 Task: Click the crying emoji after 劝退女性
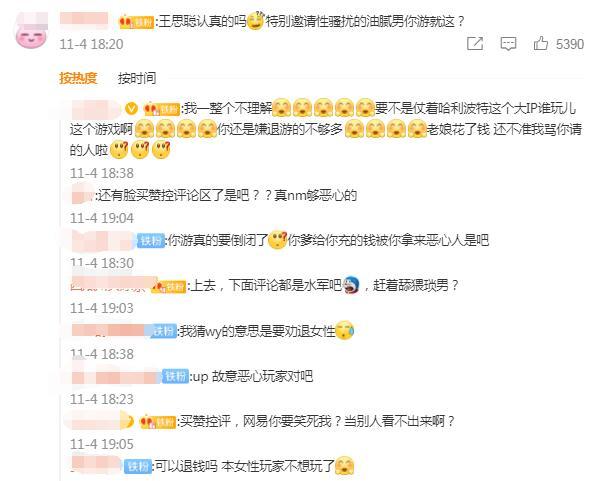point(345,330)
